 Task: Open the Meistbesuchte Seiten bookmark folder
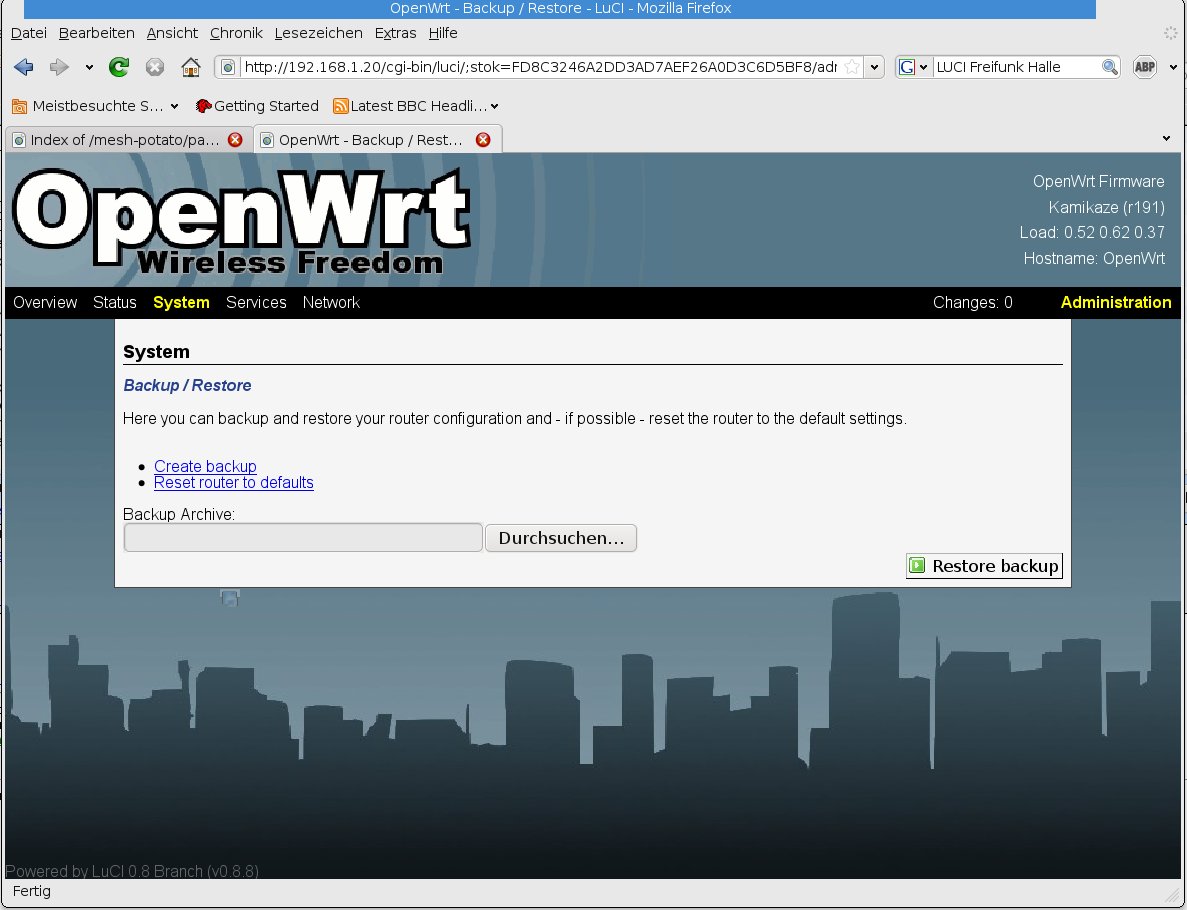tap(95, 106)
